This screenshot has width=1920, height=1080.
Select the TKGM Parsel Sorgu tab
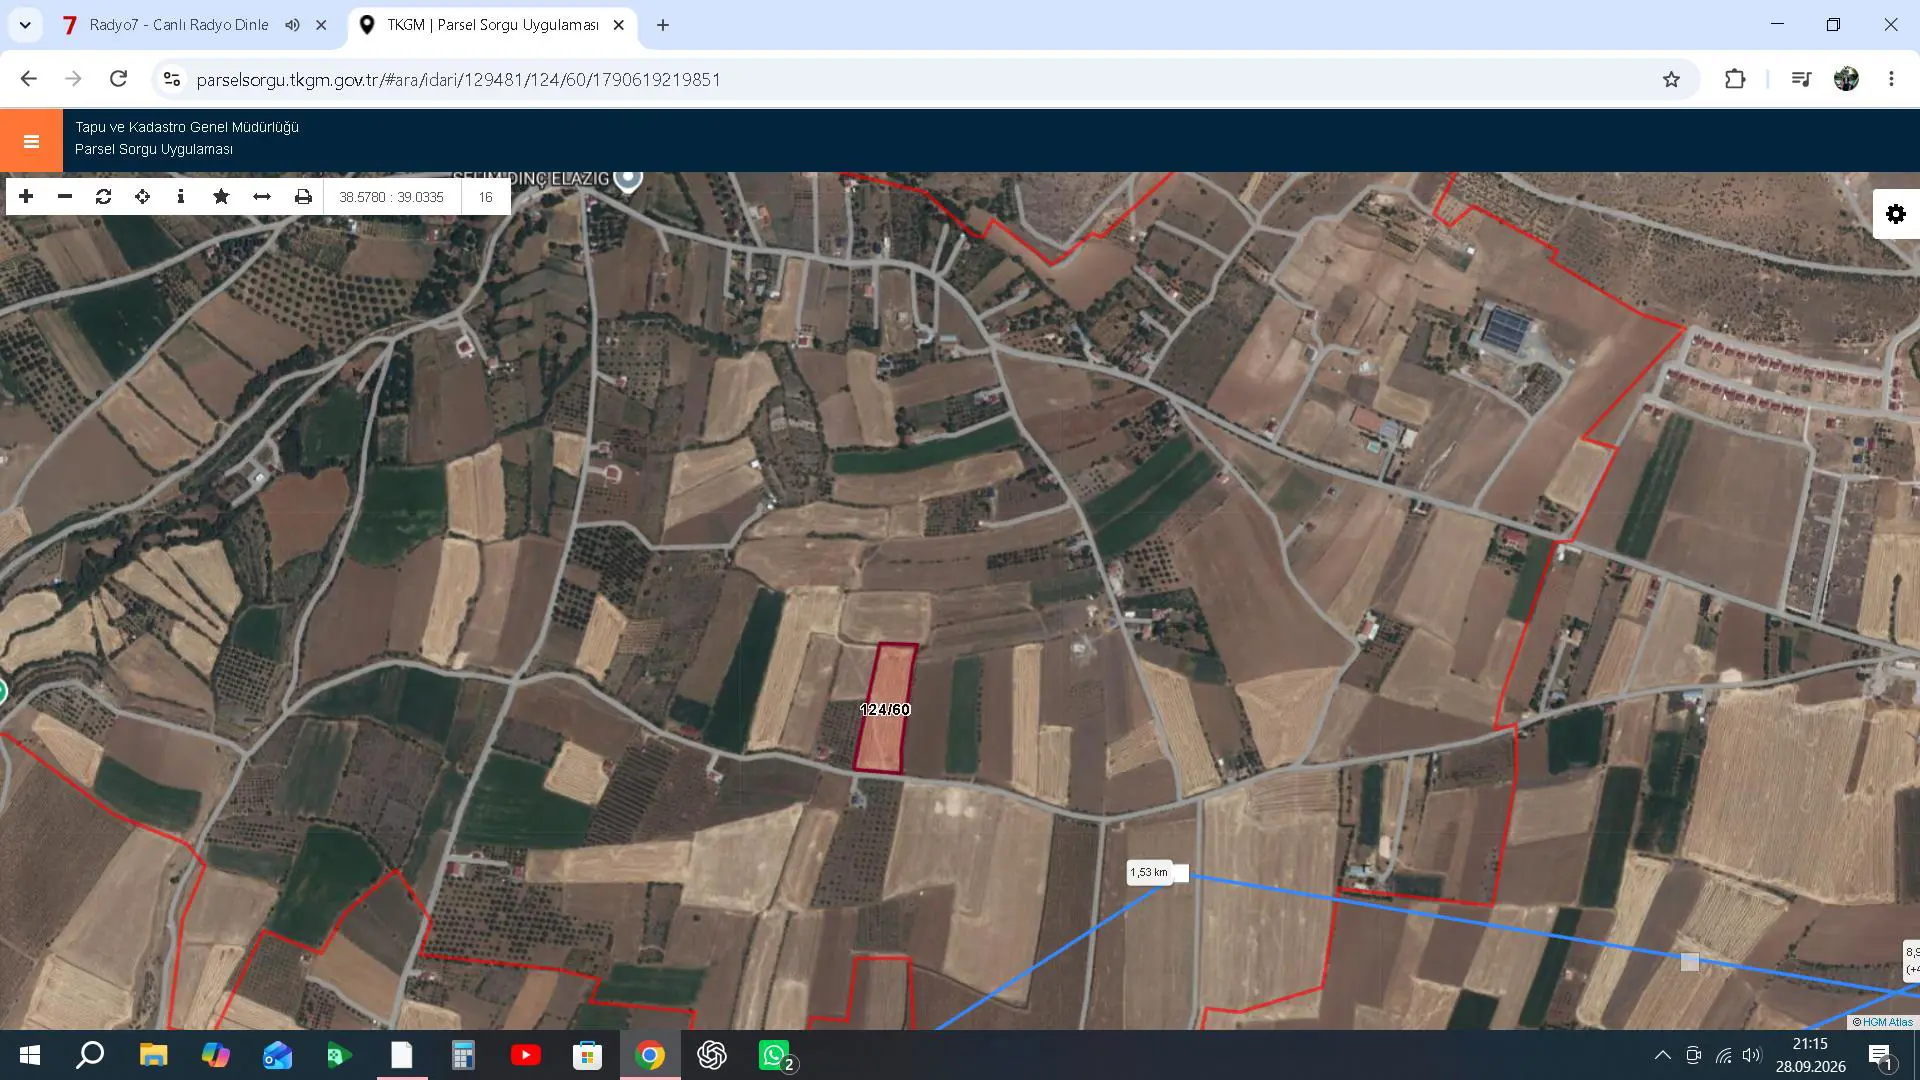(493, 25)
